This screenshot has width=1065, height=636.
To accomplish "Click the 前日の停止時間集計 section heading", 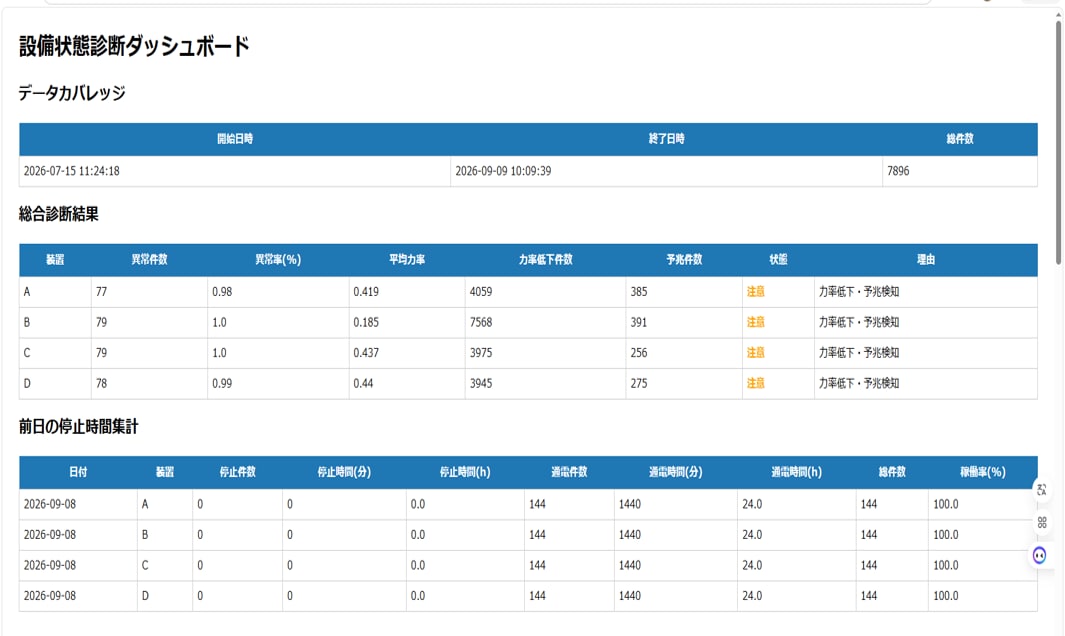I will 78,427.
